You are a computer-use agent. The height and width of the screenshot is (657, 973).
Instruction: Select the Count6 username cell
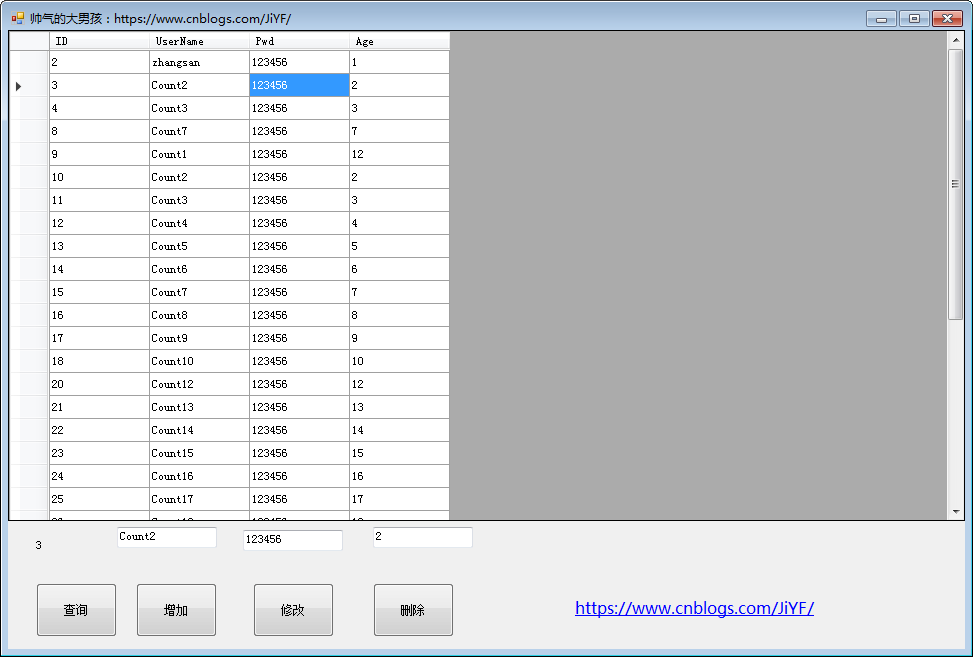pos(199,269)
